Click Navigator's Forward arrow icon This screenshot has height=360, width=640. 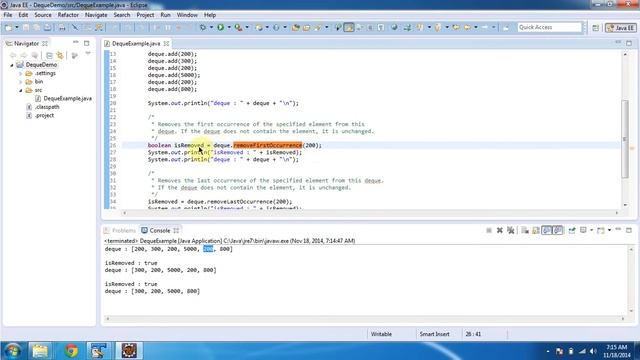click(24, 55)
